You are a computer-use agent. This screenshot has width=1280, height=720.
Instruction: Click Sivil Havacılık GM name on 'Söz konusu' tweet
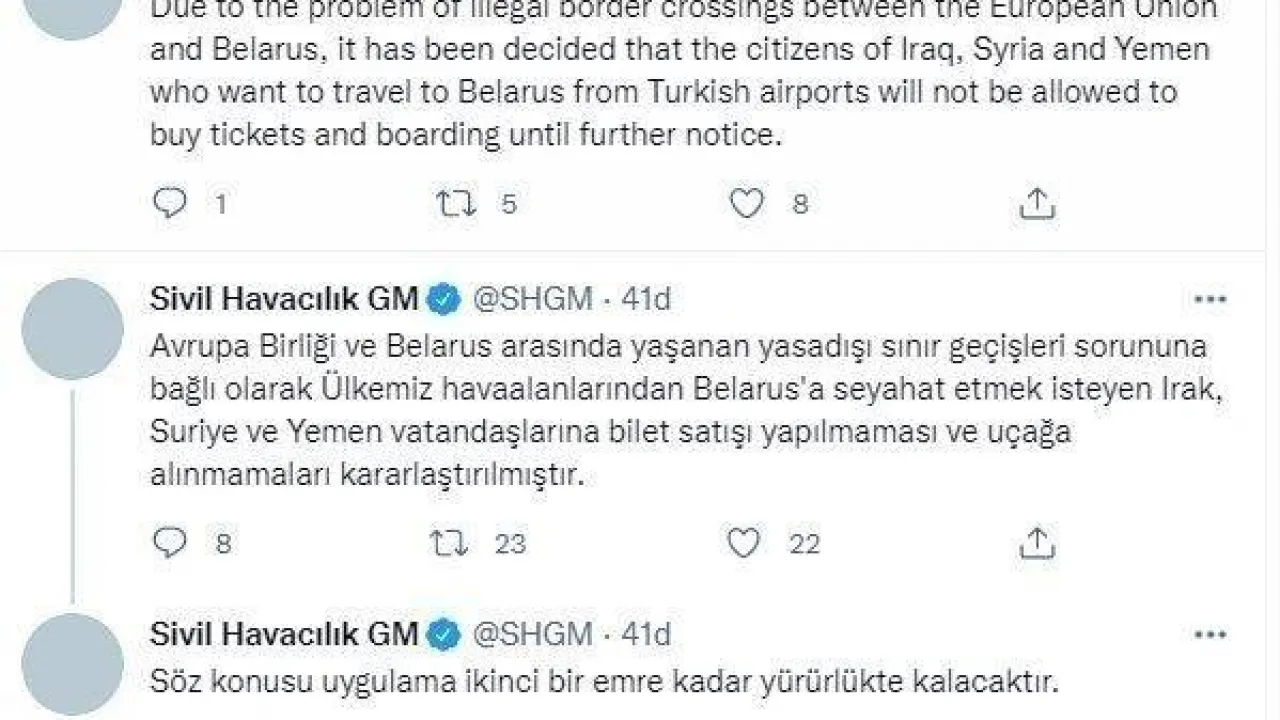pyautogui.click(x=284, y=634)
